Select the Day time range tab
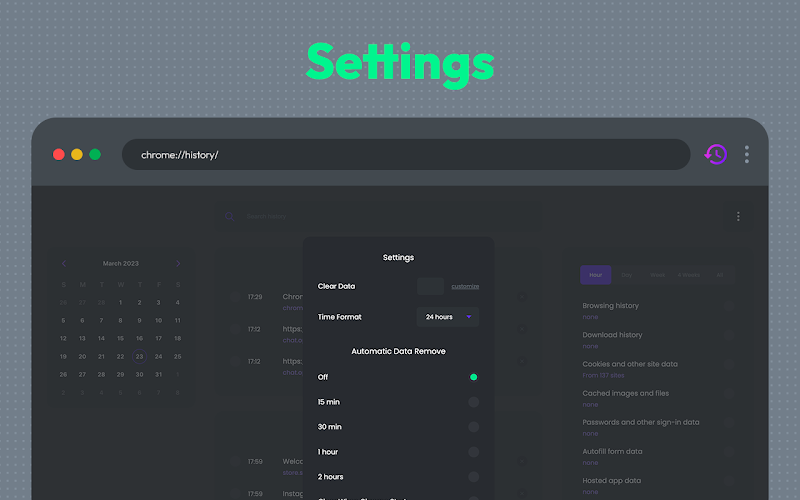This screenshot has height=500, width=800. click(627, 275)
